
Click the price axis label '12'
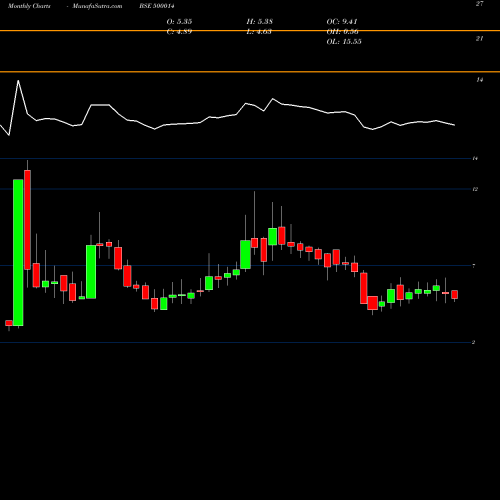(475, 189)
